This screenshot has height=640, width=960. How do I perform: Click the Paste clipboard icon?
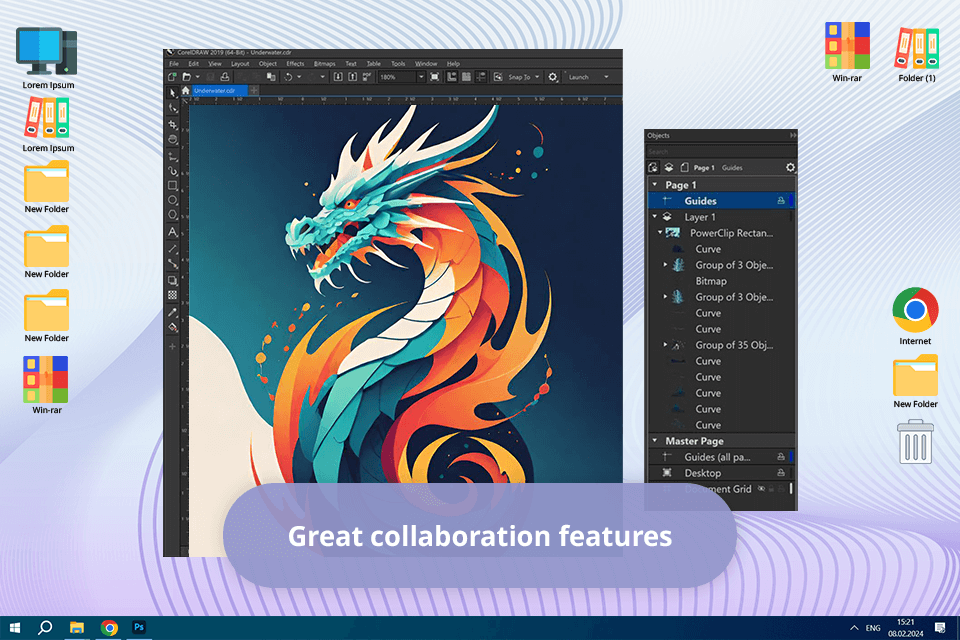click(271, 77)
